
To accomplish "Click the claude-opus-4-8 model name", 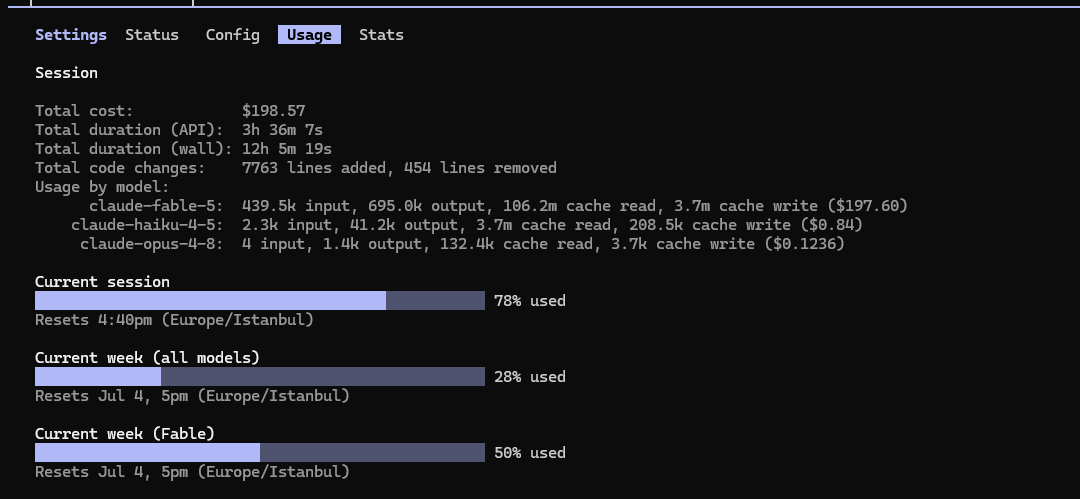I will pos(152,243).
